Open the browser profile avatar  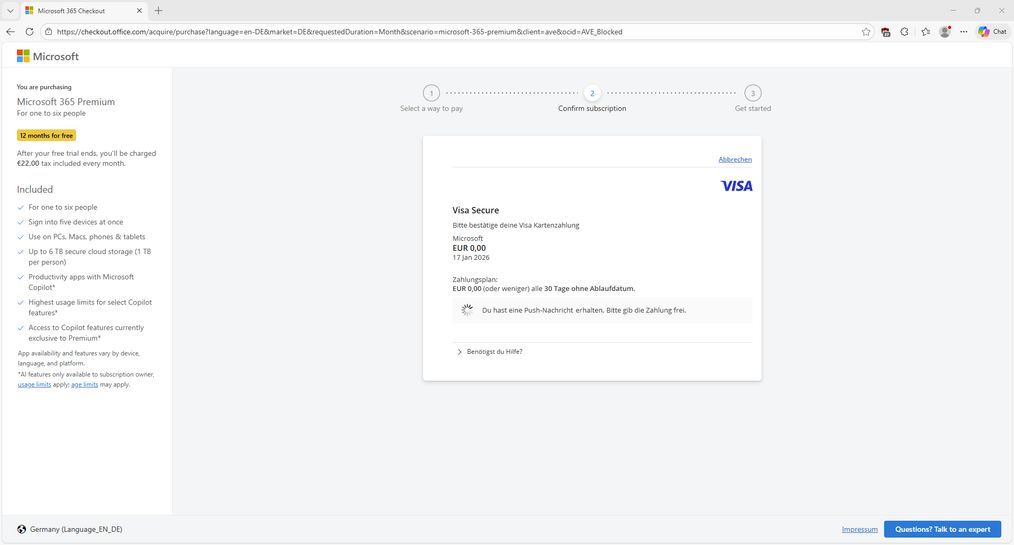945,31
